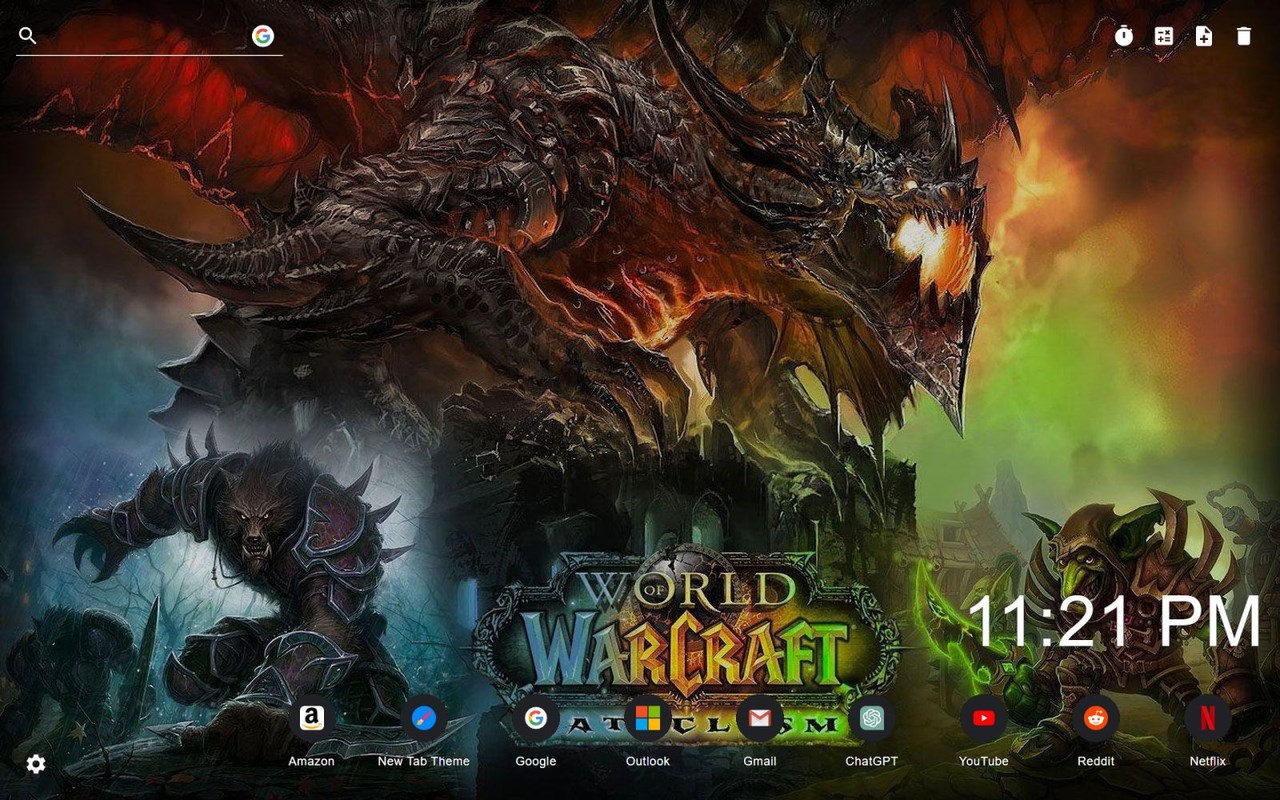Open the Reddit shortcut
This screenshot has width=1280, height=800.
1096,717
